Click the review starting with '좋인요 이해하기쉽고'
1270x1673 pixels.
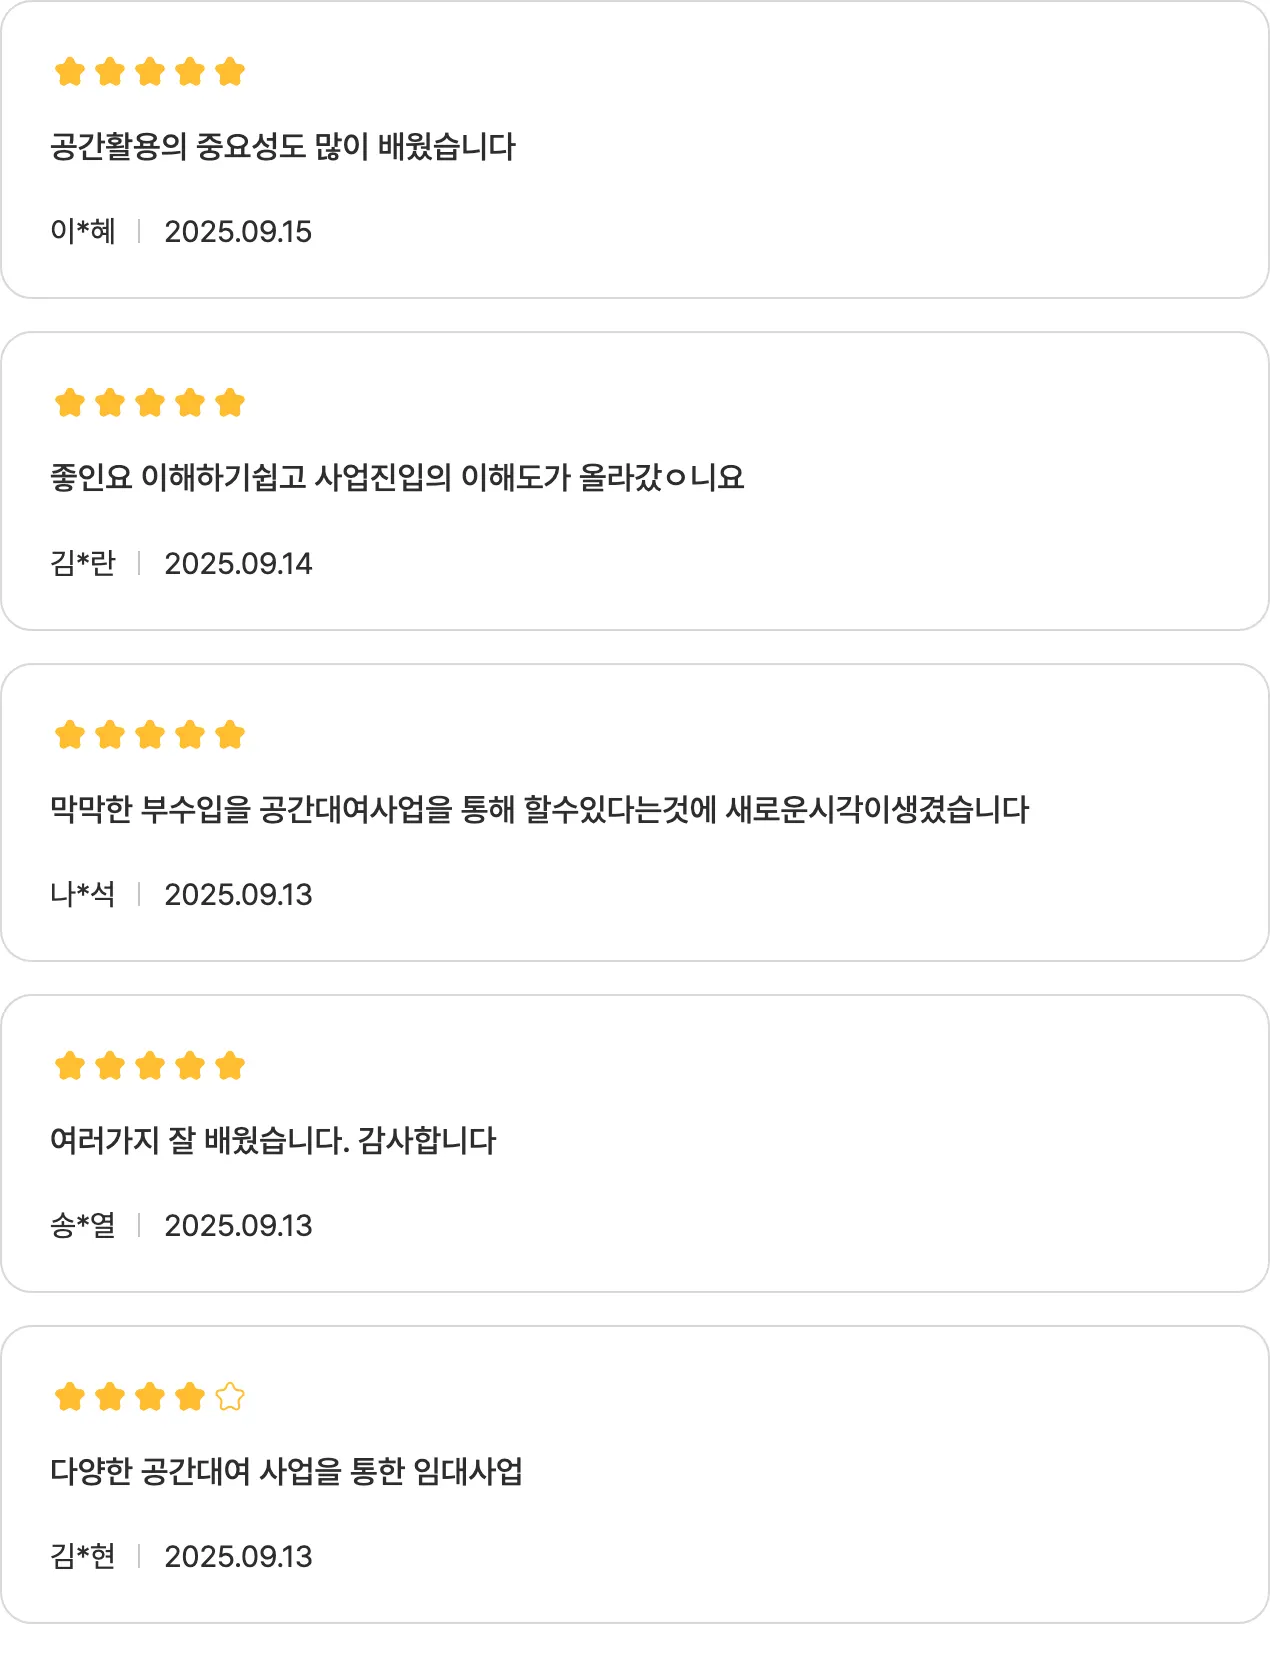tap(397, 478)
